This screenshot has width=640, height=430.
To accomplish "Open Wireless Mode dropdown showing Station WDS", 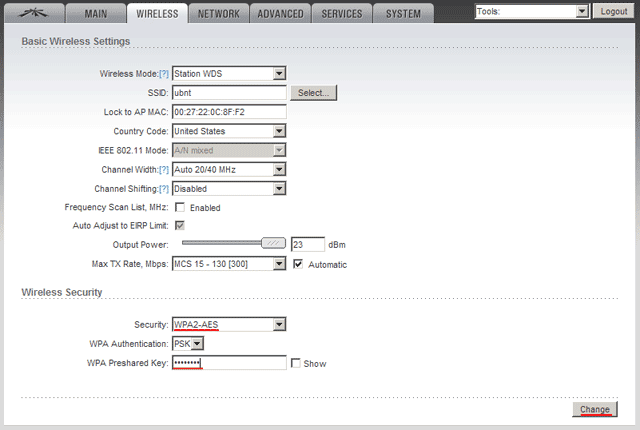I will [229, 73].
